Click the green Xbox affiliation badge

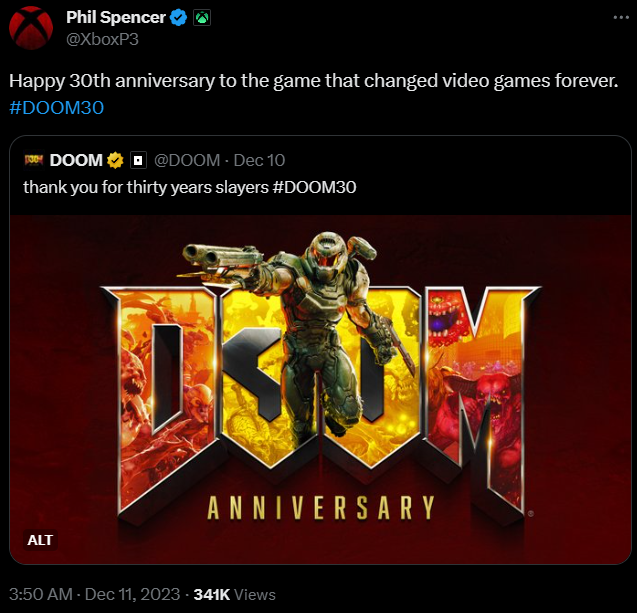202,18
